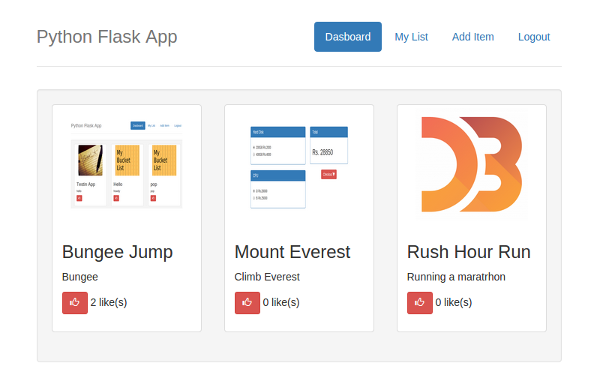Select the Mount Everest title
The image size is (600, 375).
click(292, 252)
